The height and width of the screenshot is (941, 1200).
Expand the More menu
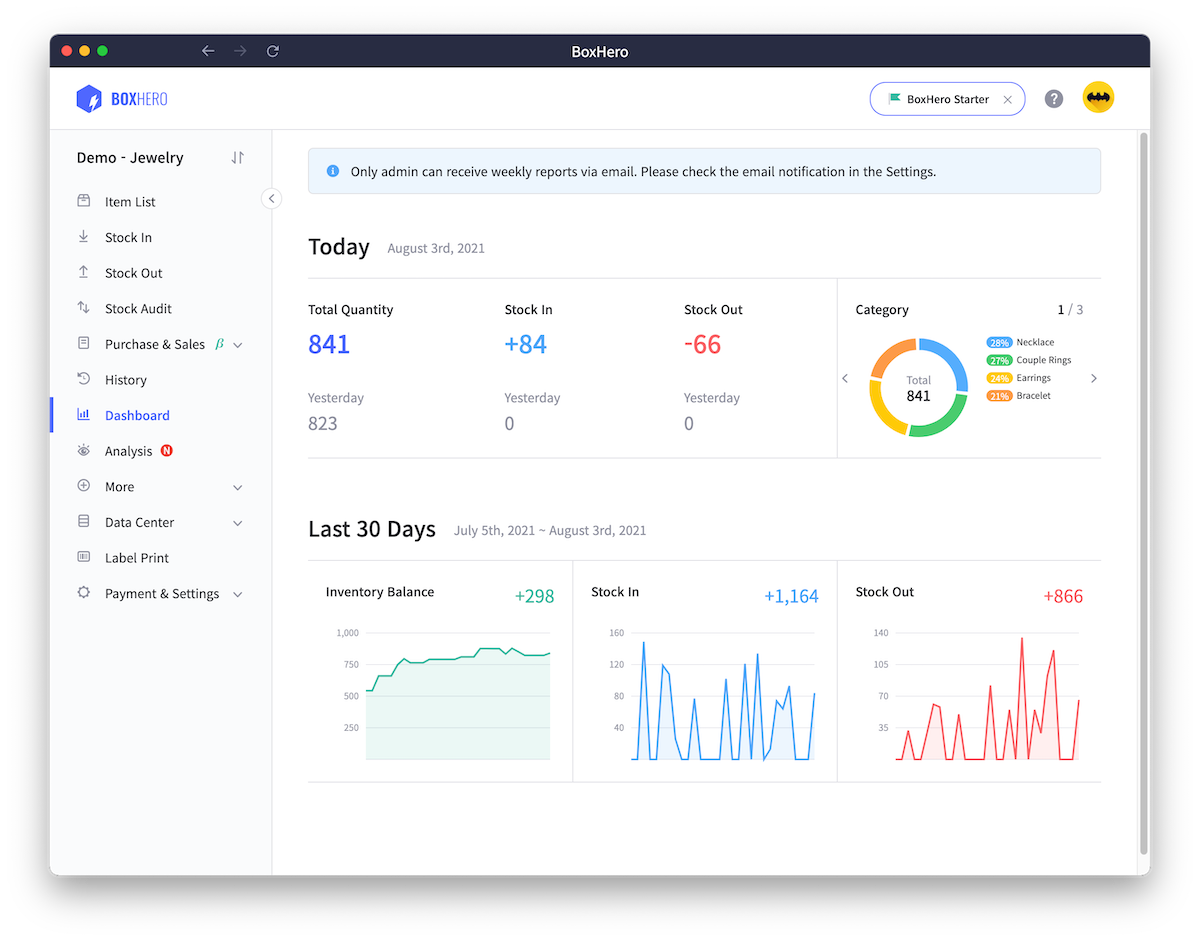[x=238, y=486]
